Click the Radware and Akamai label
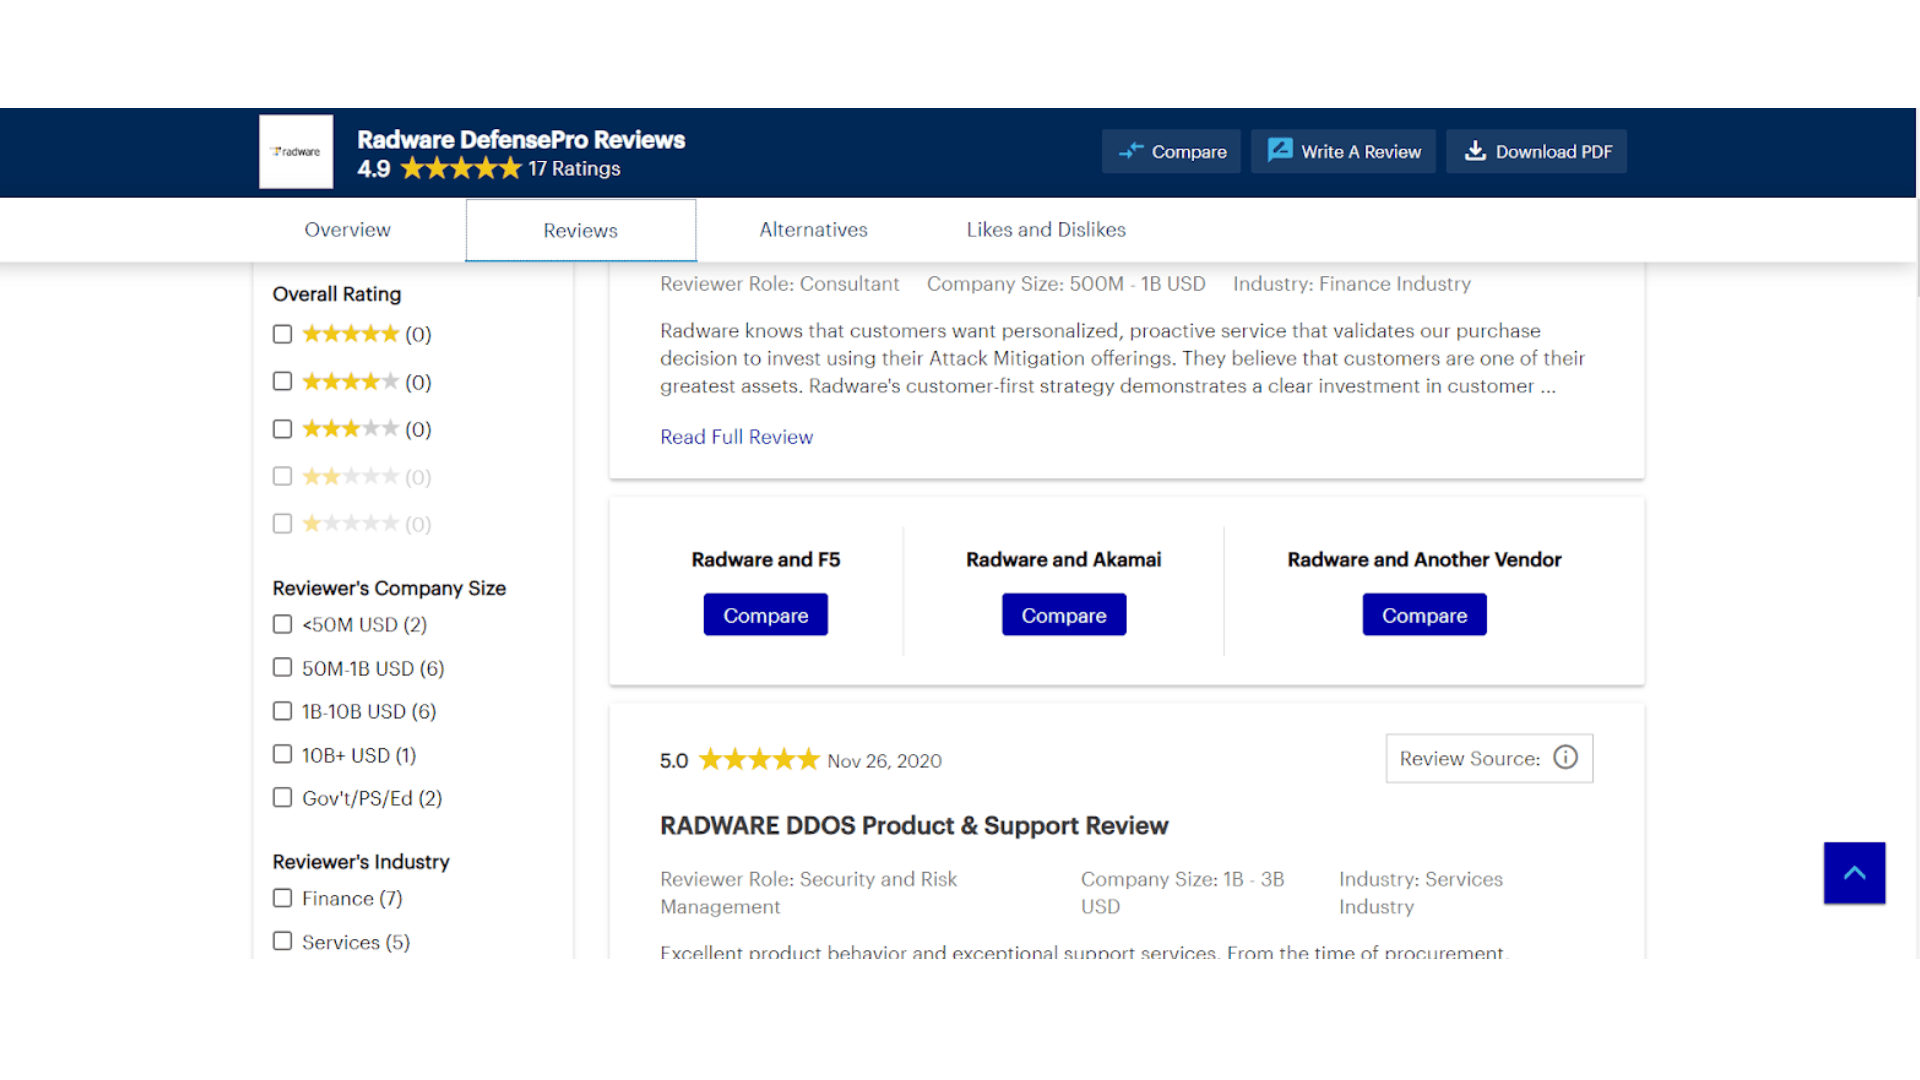Screen dimensions: 1920x1080 point(1064,560)
